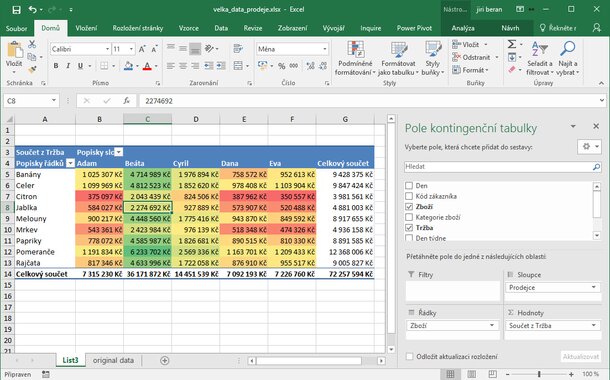Open the Popisky řádků filter dropdown

tap(70, 163)
